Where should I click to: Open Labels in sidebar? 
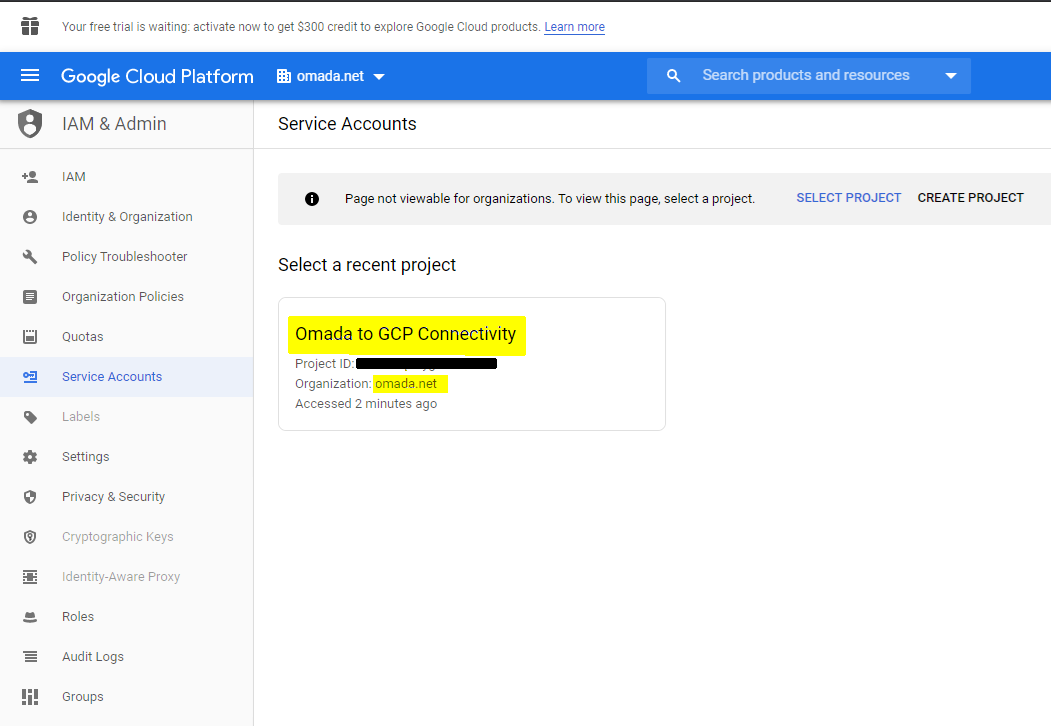127,417
